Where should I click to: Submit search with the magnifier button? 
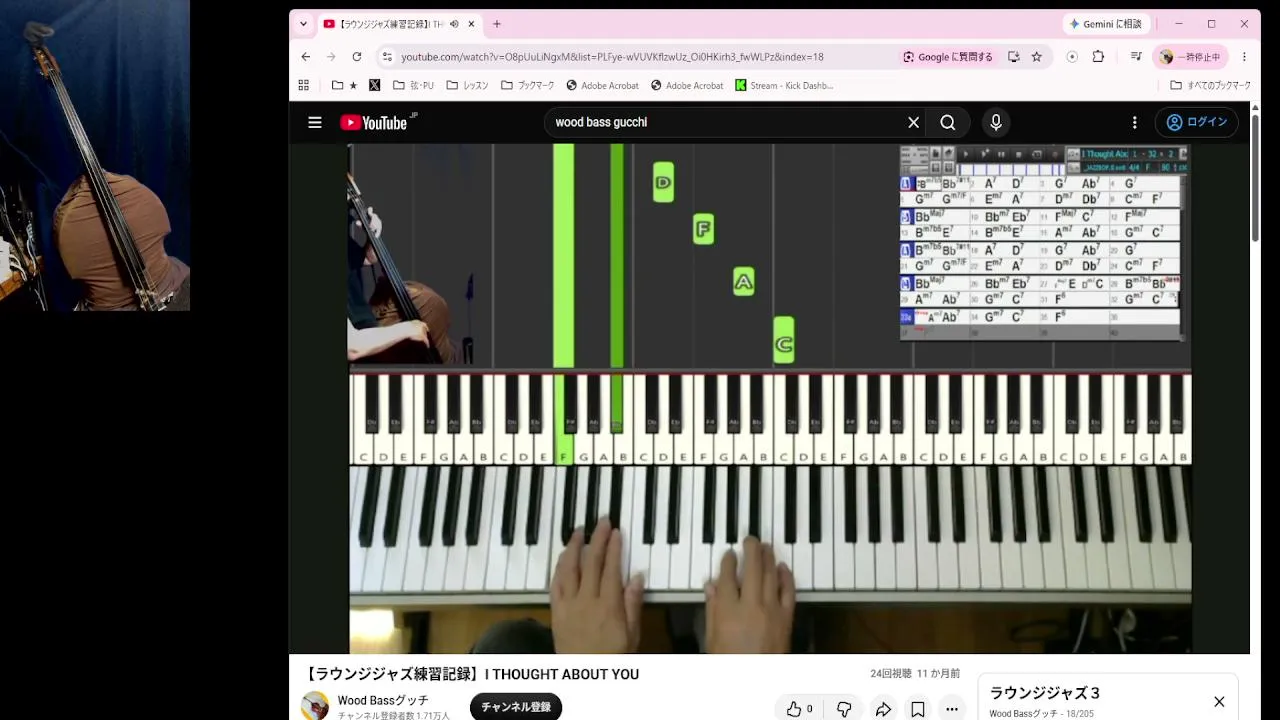(948, 122)
